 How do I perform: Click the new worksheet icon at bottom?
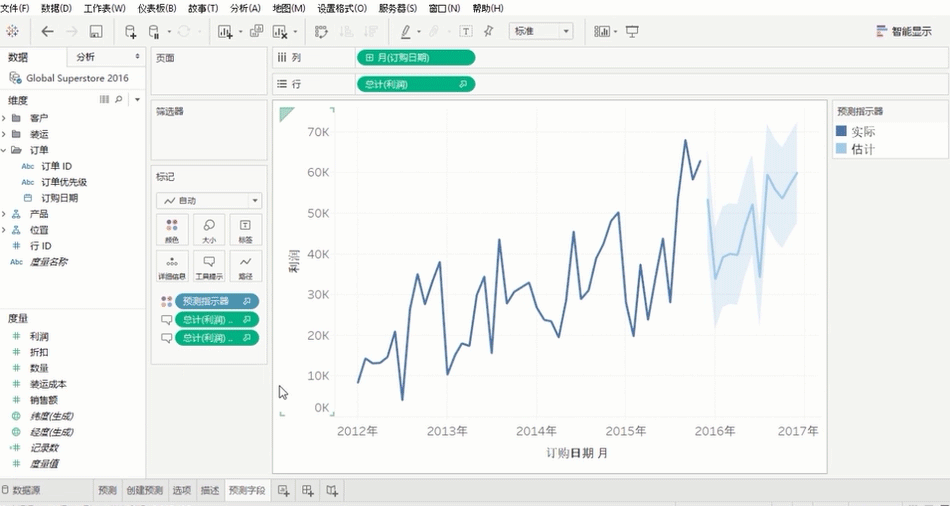point(284,490)
